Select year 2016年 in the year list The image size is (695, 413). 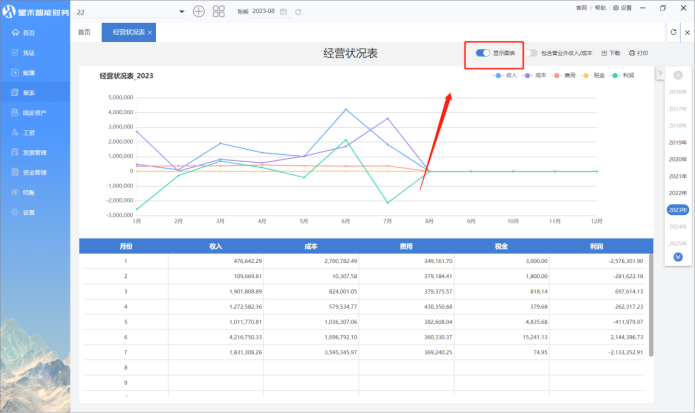pos(678,92)
